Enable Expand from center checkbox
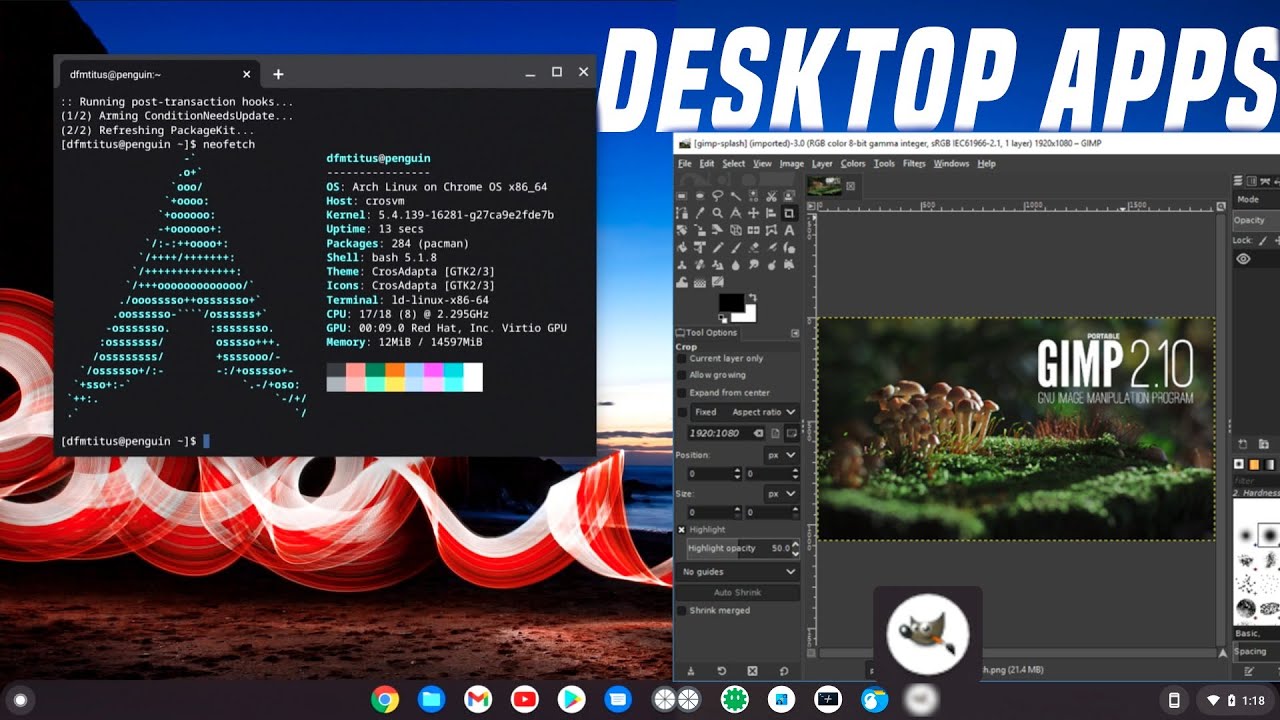Image resolution: width=1280 pixels, height=720 pixels. pyautogui.click(x=682, y=393)
